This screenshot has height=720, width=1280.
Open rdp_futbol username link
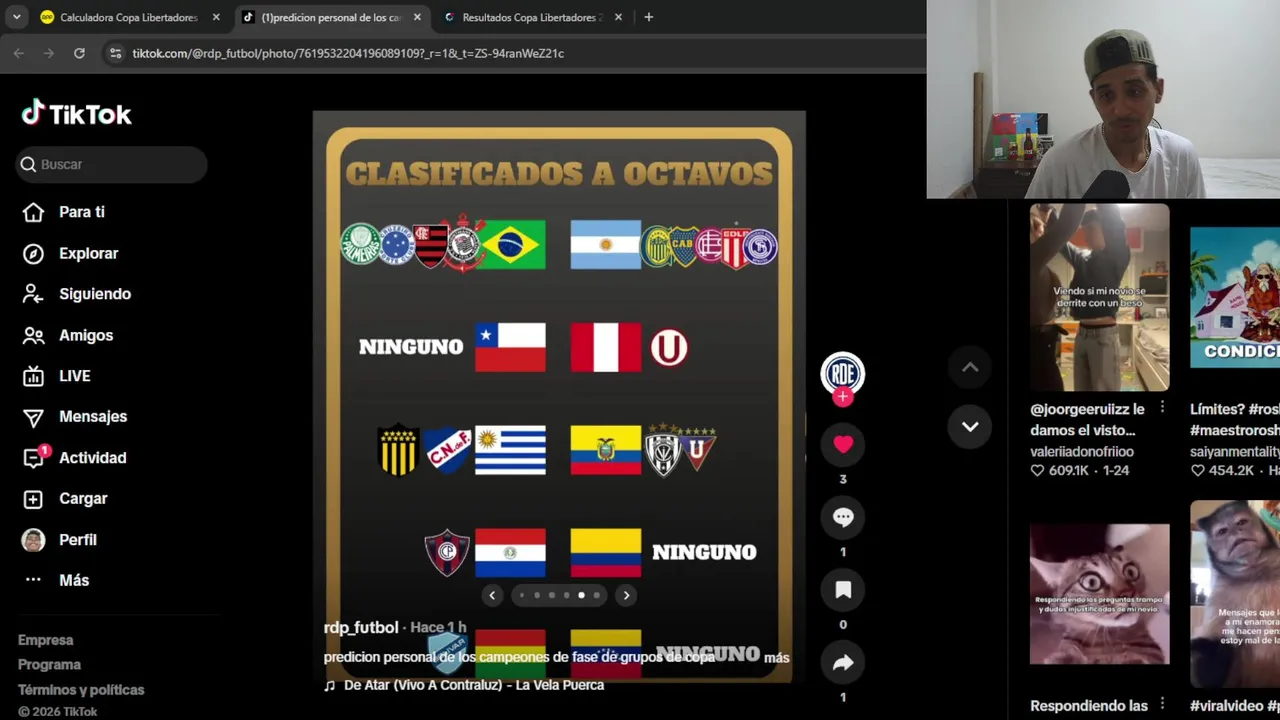click(x=361, y=627)
